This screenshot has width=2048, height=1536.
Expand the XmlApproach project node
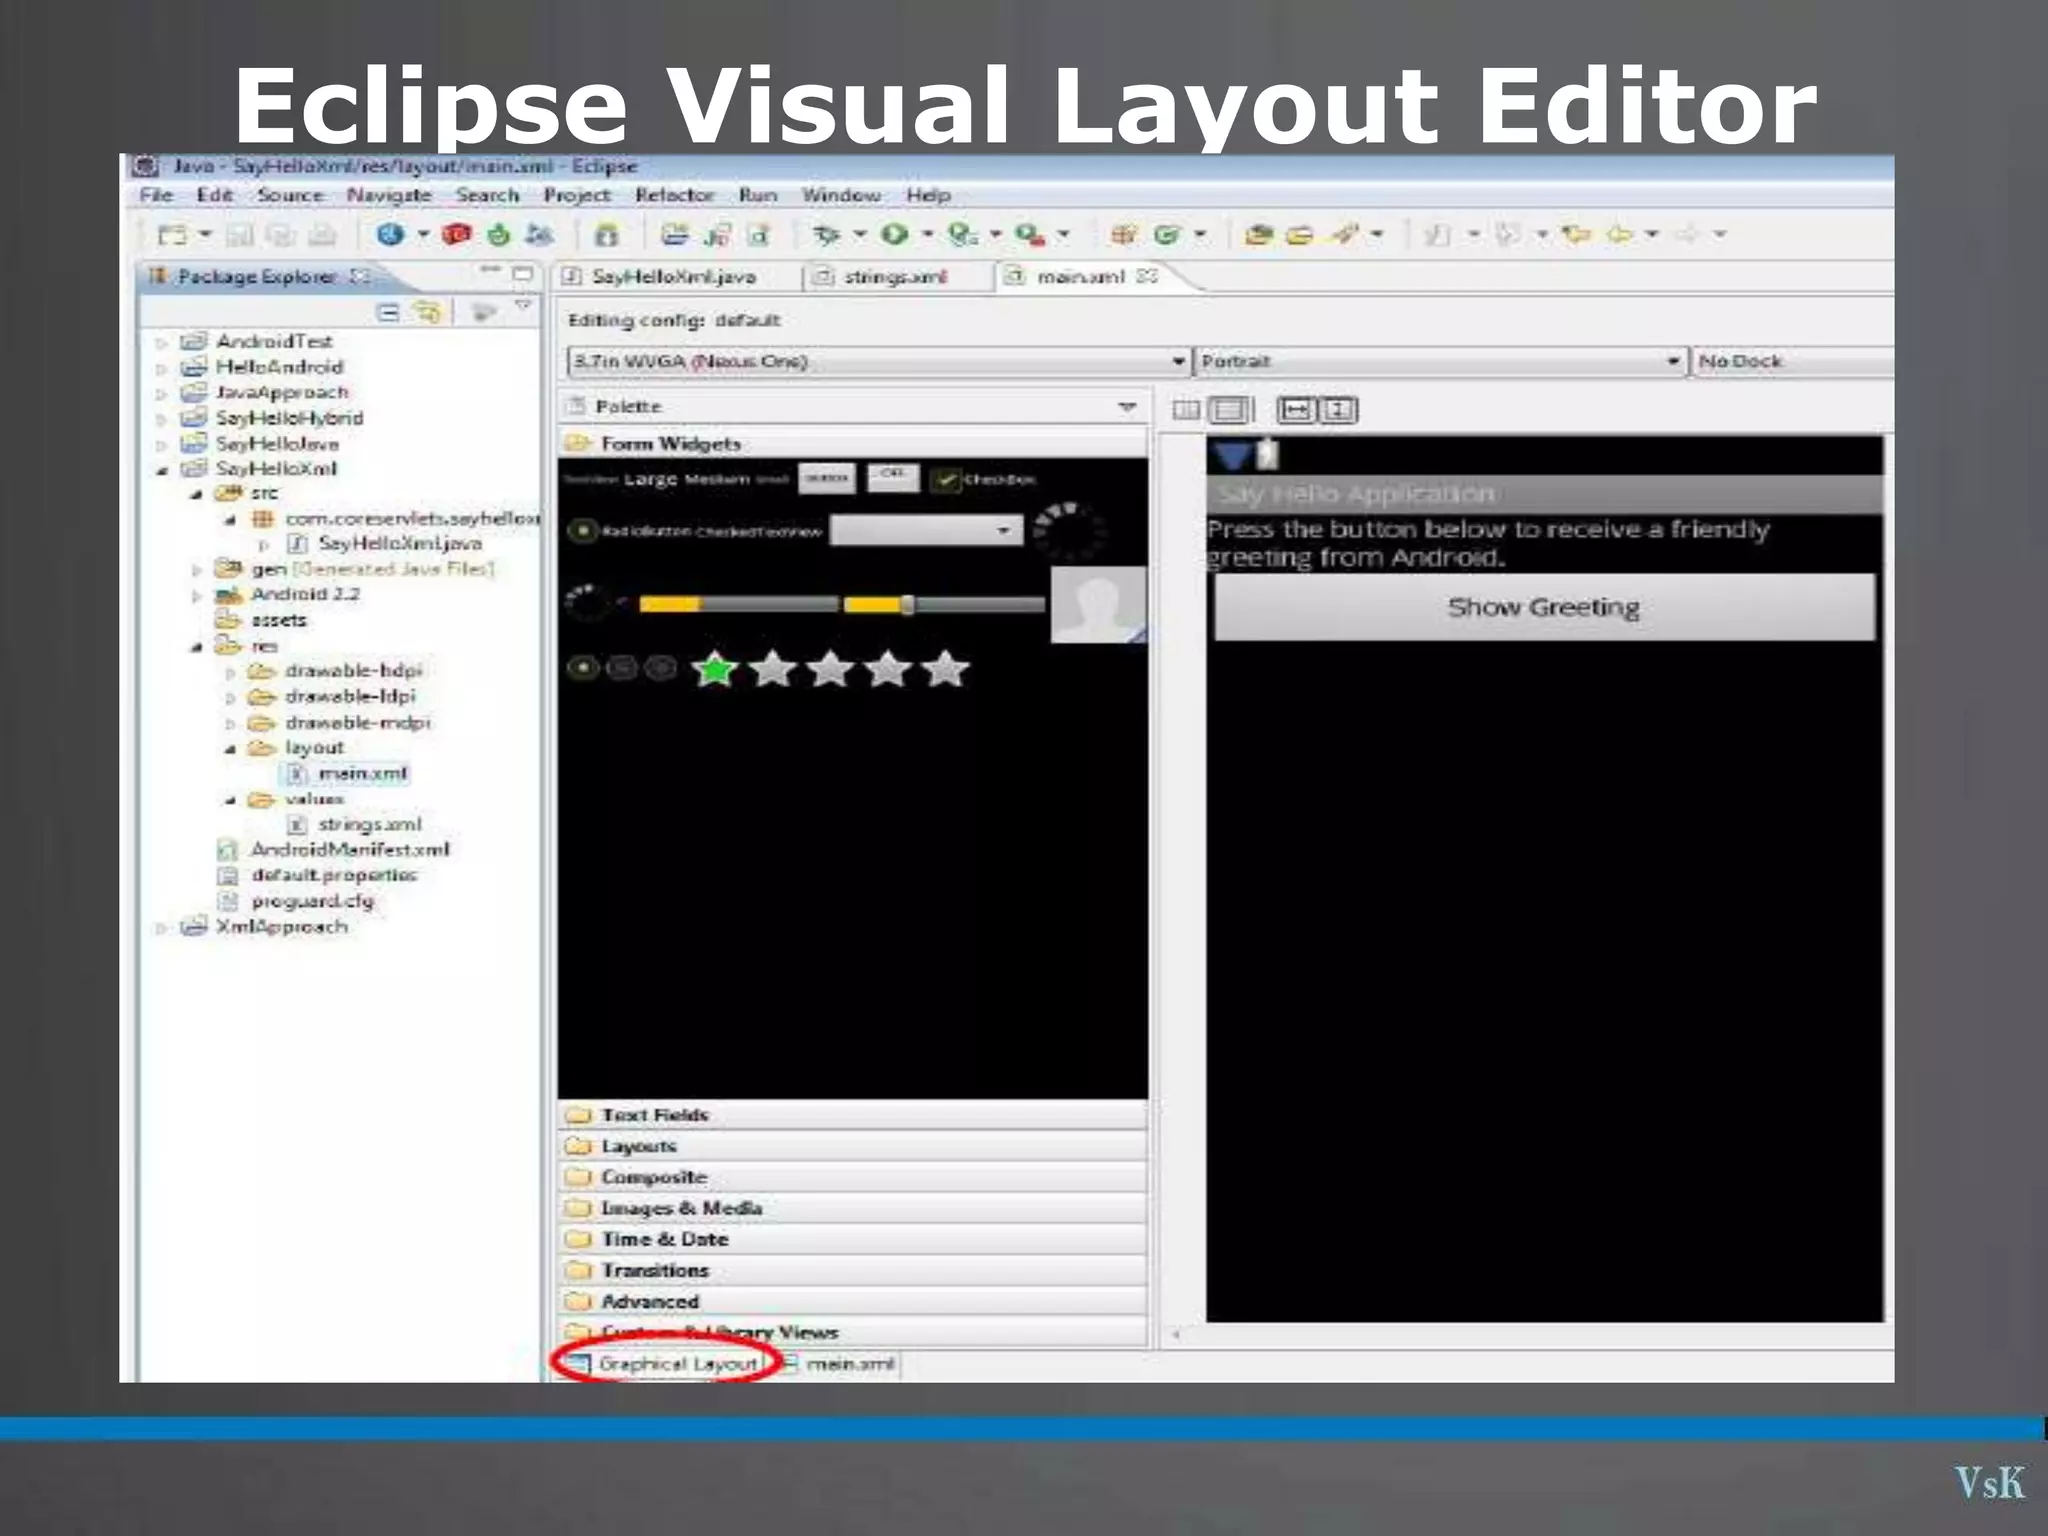tap(161, 928)
